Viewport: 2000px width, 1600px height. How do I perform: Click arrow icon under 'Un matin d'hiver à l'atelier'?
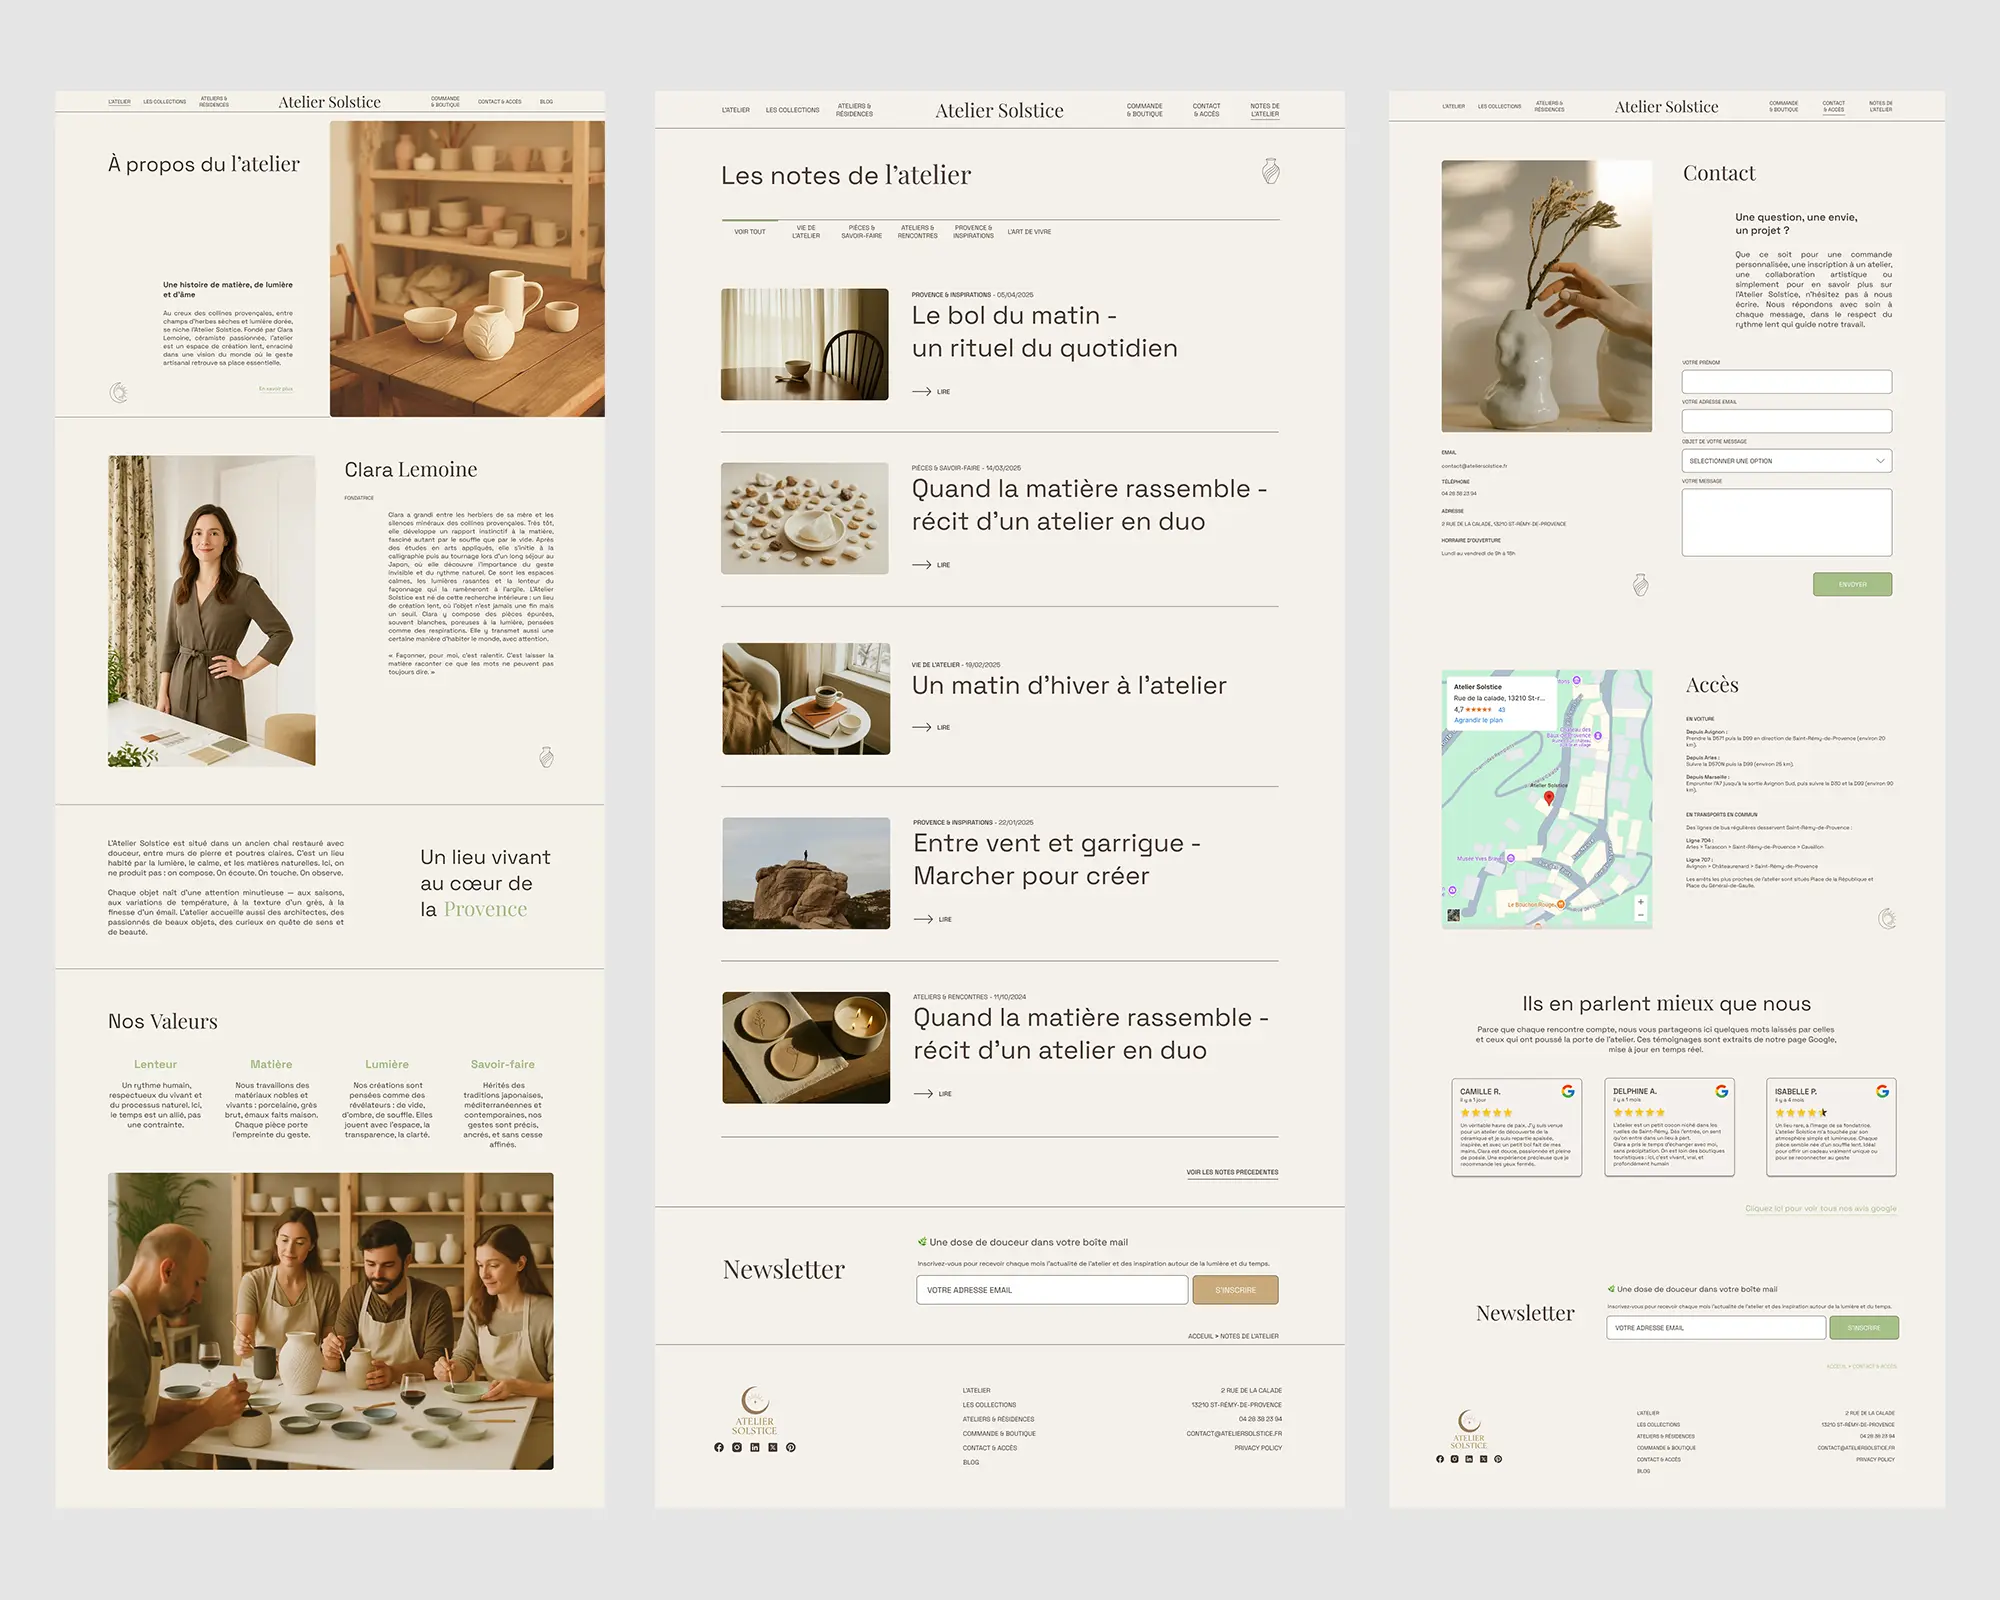point(922,728)
